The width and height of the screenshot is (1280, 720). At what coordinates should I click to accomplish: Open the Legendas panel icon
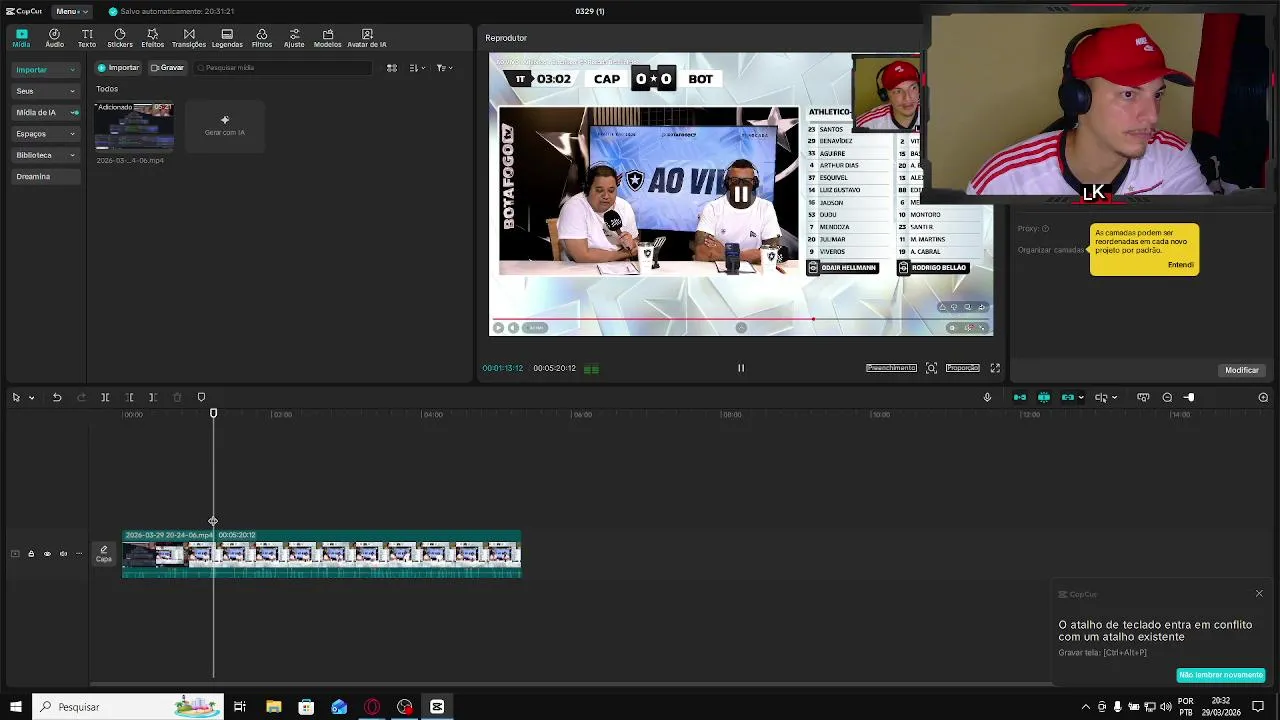pos(227,38)
